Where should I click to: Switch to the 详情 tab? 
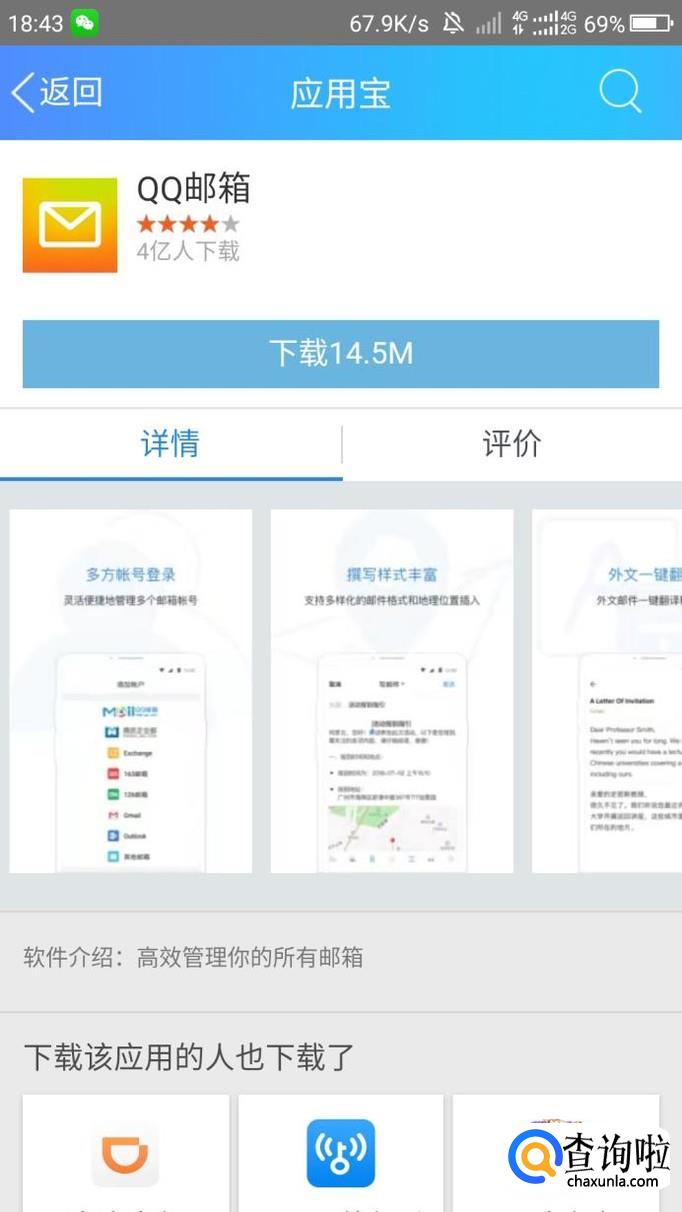pyautogui.click(x=171, y=443)
